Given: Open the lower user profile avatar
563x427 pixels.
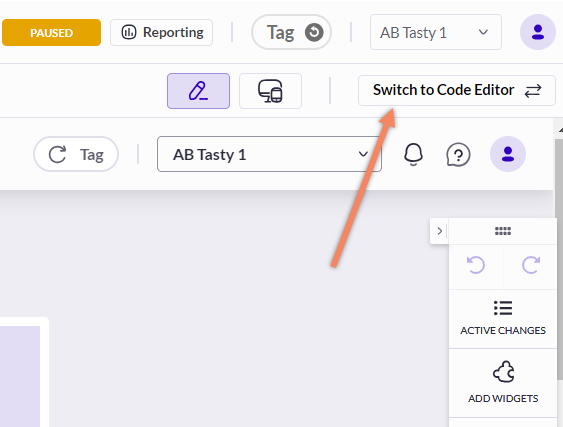Looking at the screenshot, I should pyautogui.click(x=508, y=154).
